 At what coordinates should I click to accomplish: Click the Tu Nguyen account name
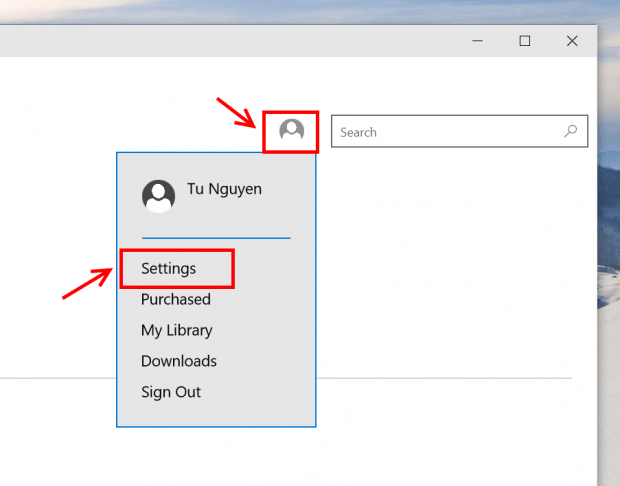tap(224, 189)
